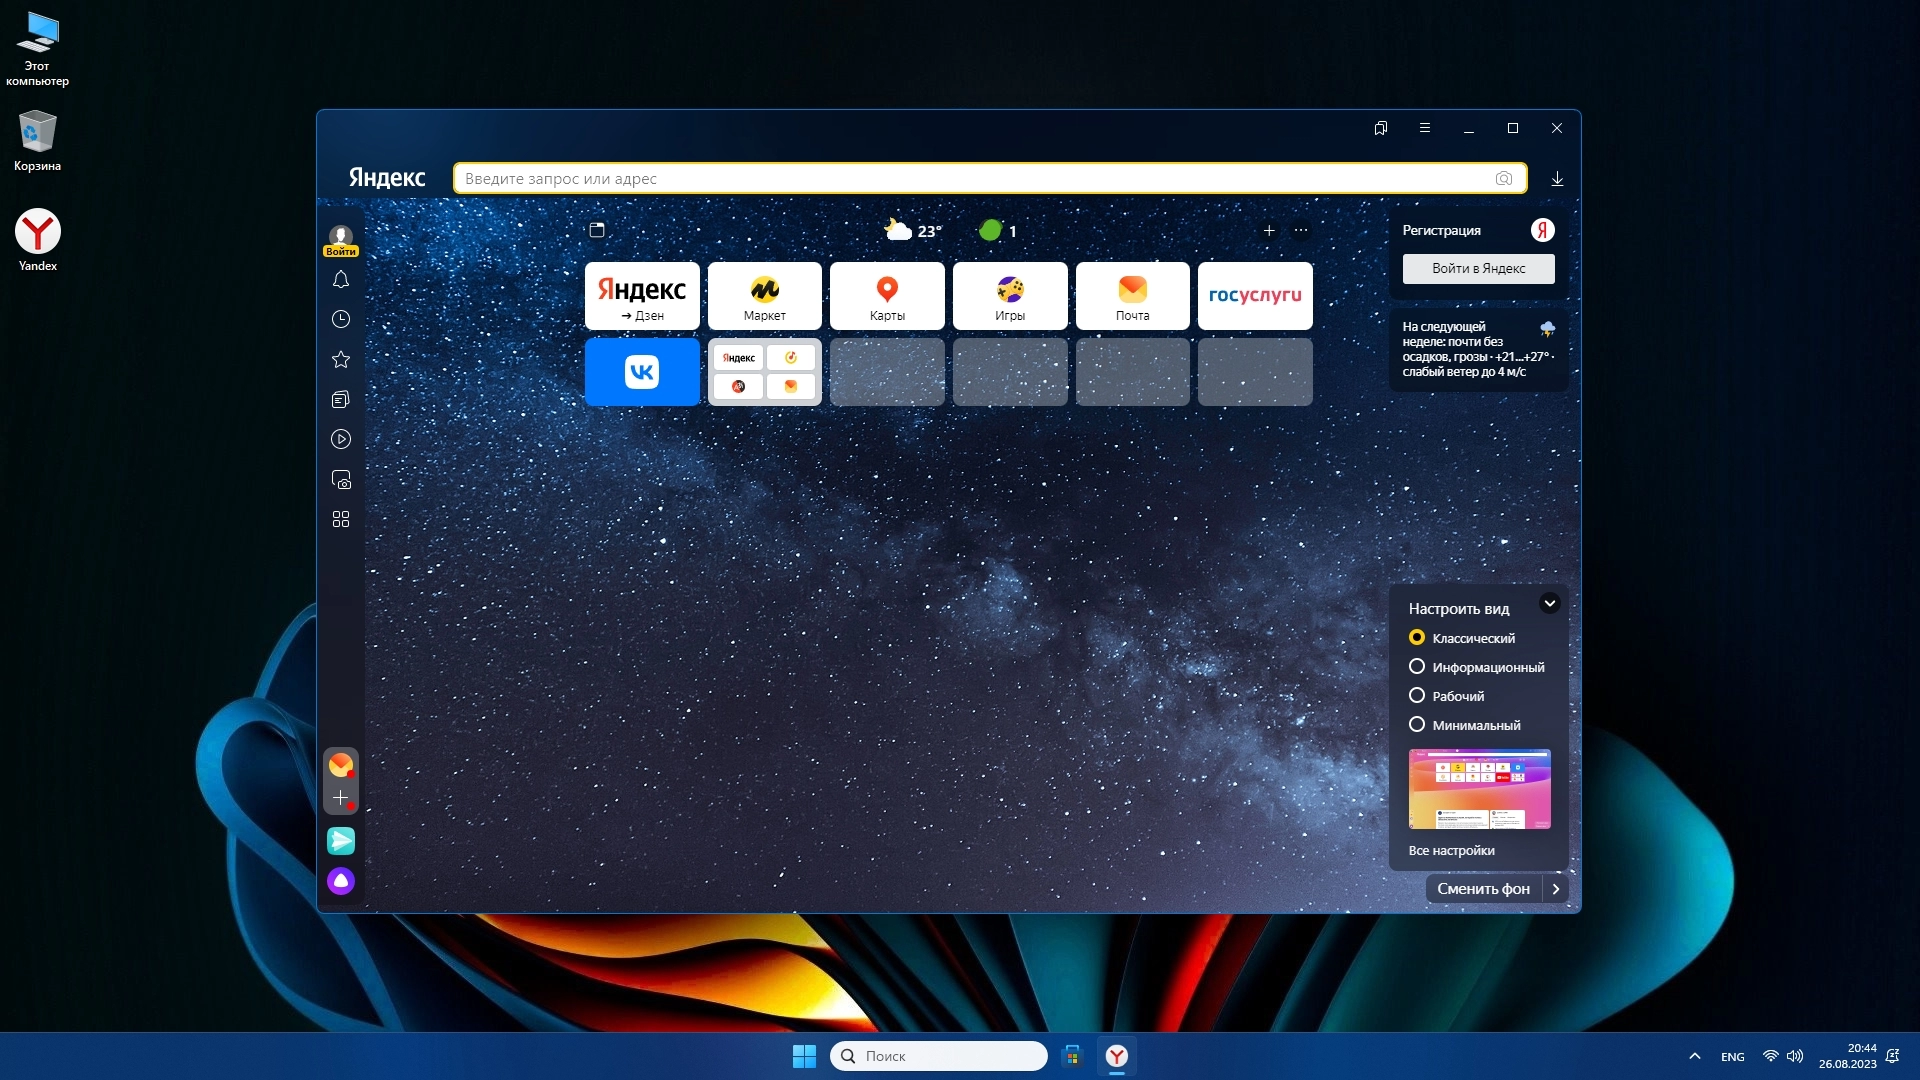Viewport: 1920px width, 1080px height.
Task: Click camera image search icon in address bar
Action: pos(1503,179)
